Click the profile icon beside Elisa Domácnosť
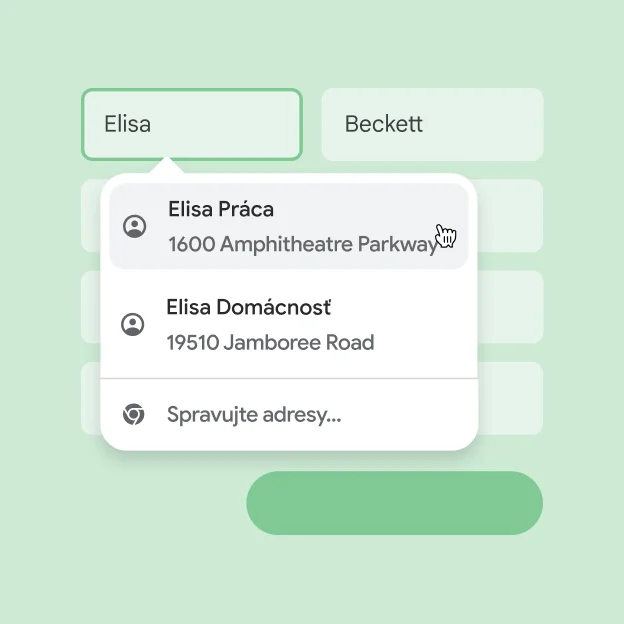The height and width of the screenshot is (624, 624). [x=132, y=324]
